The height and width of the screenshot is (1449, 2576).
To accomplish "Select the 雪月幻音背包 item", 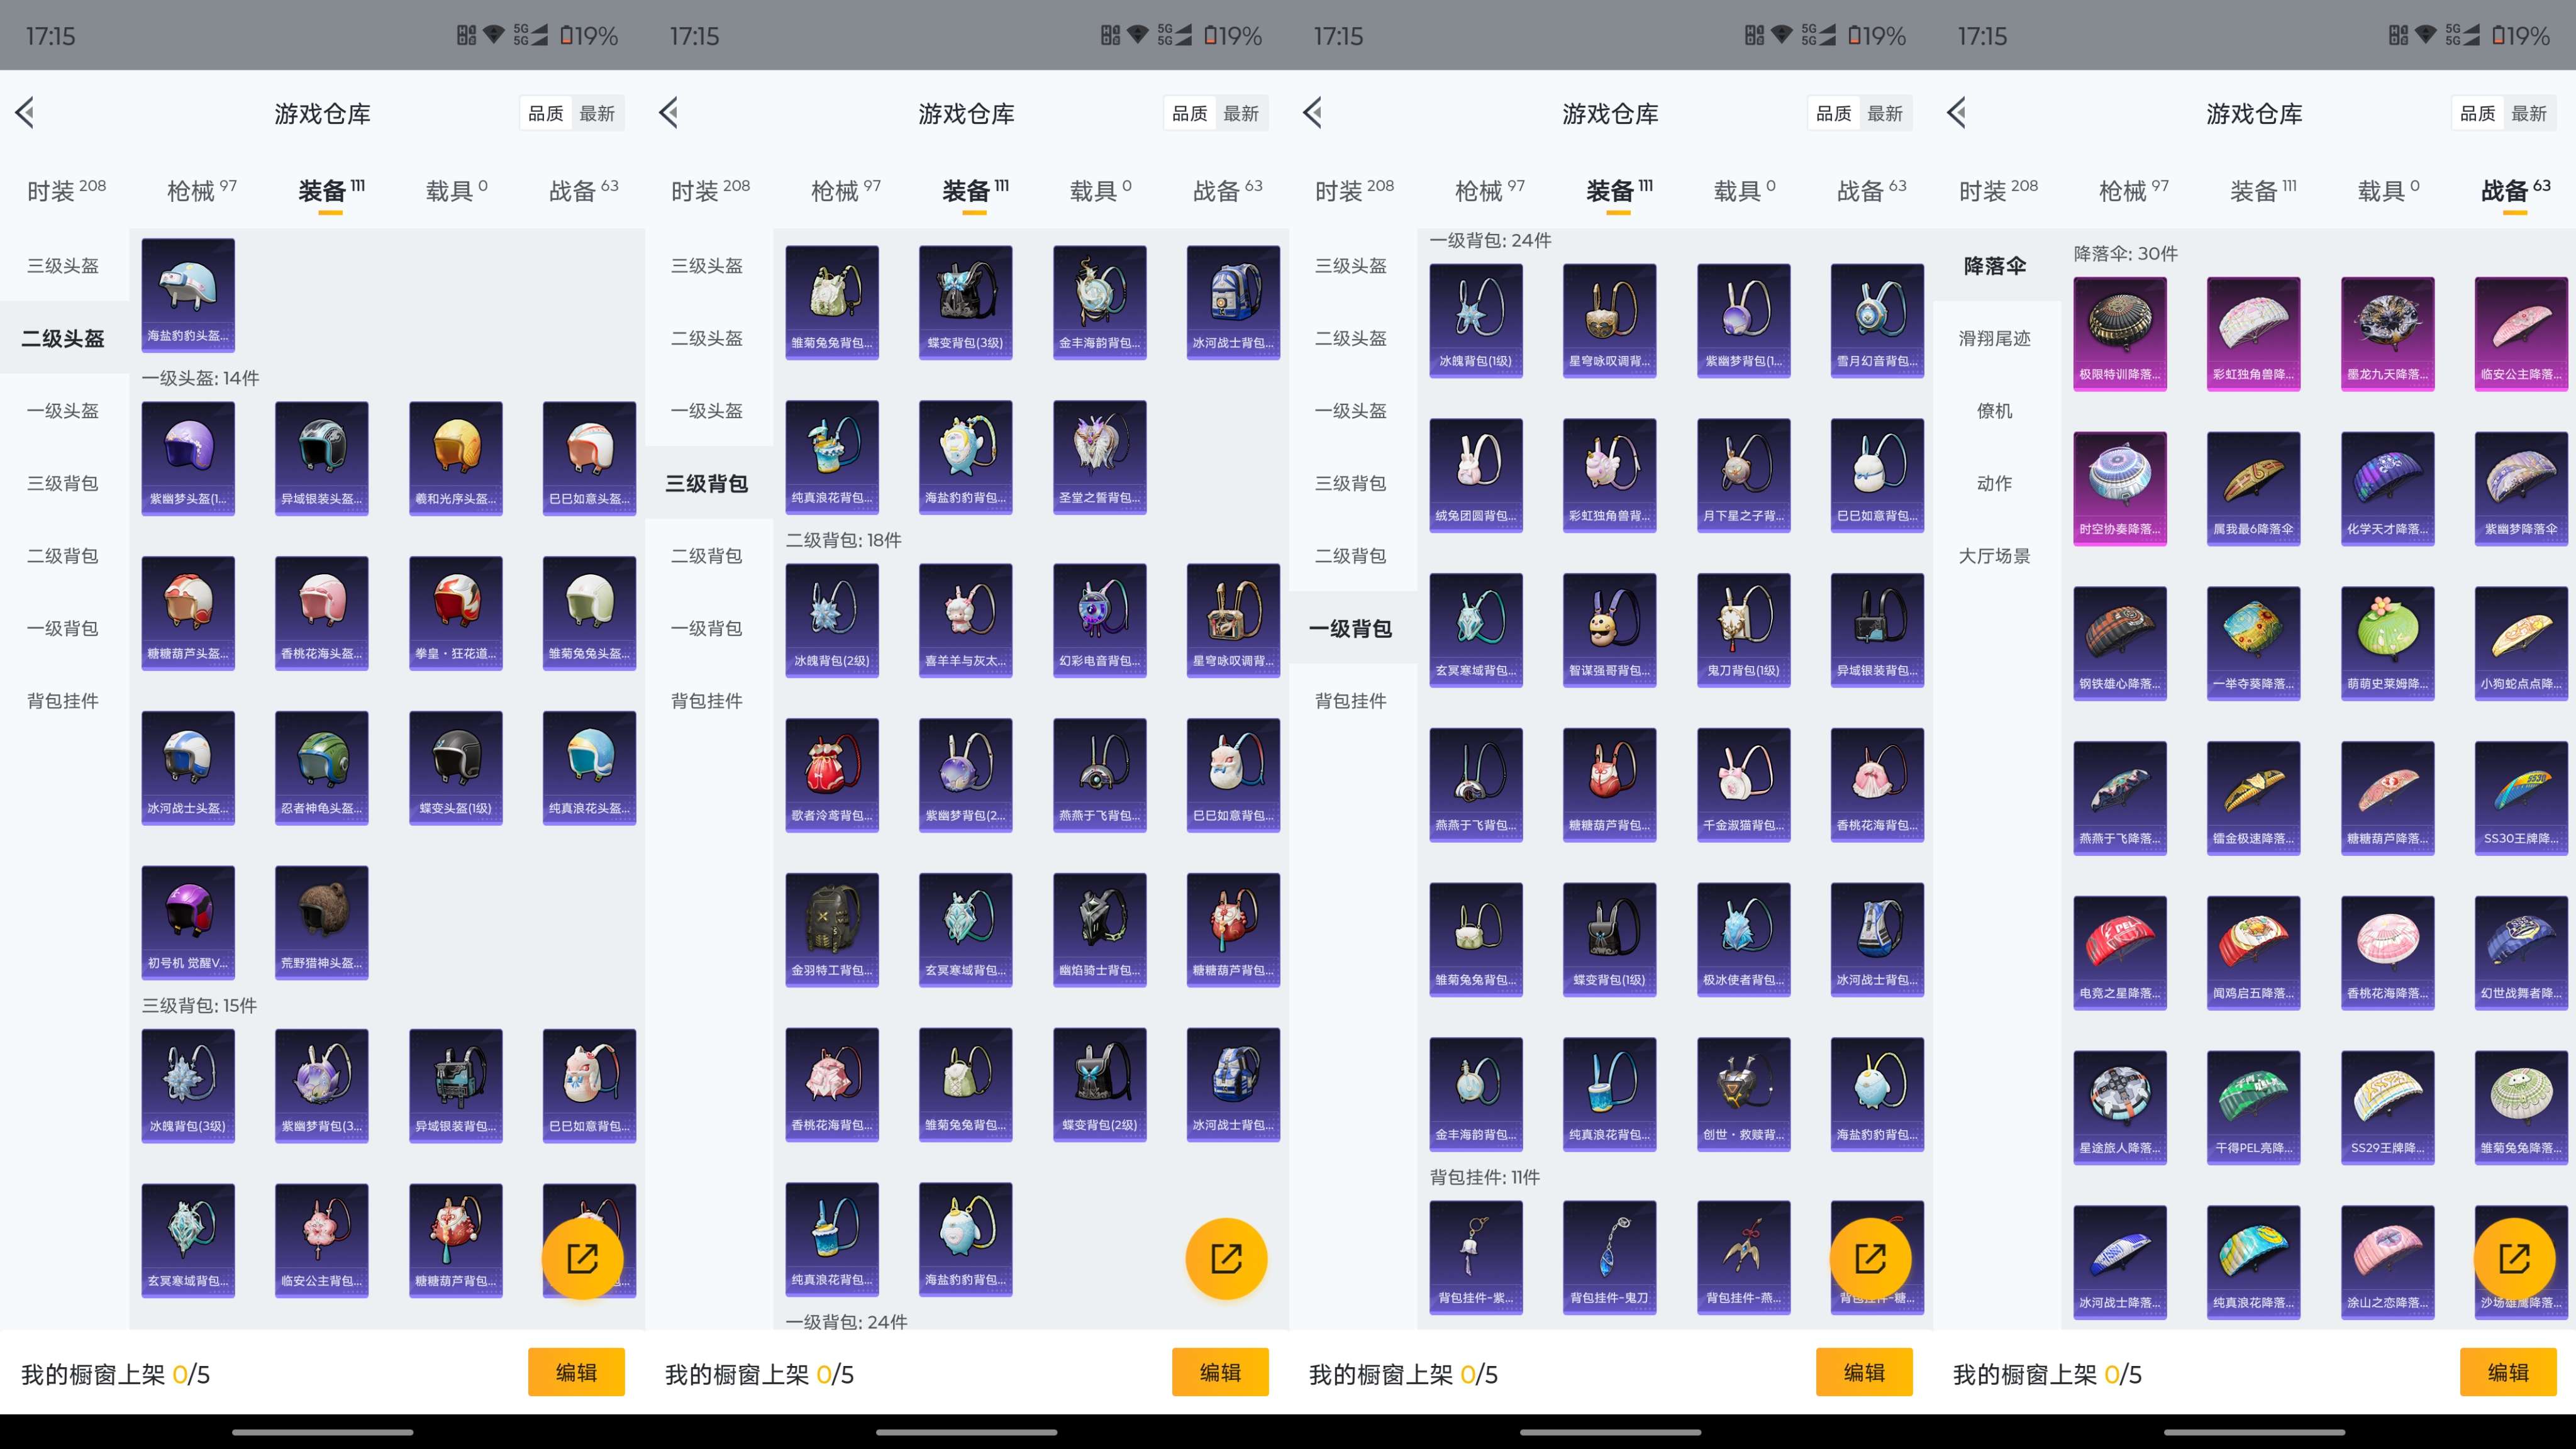I will [1878, 321].
